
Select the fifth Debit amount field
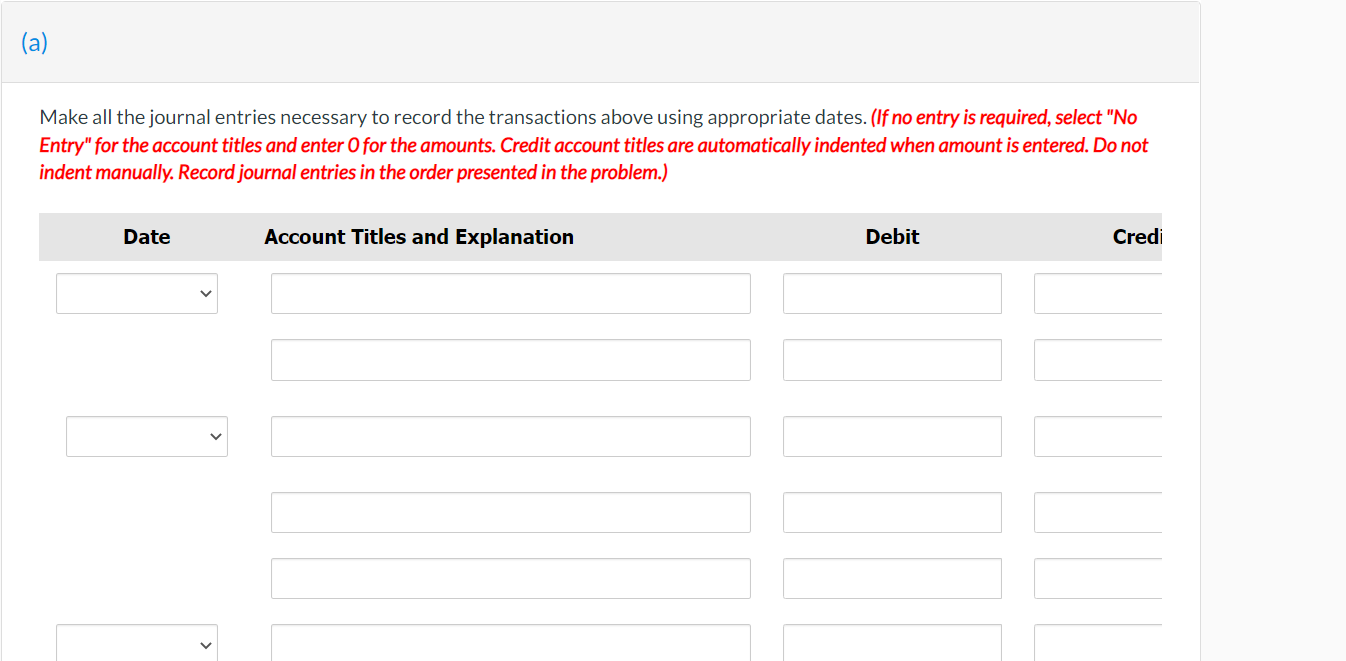[891, 578]
